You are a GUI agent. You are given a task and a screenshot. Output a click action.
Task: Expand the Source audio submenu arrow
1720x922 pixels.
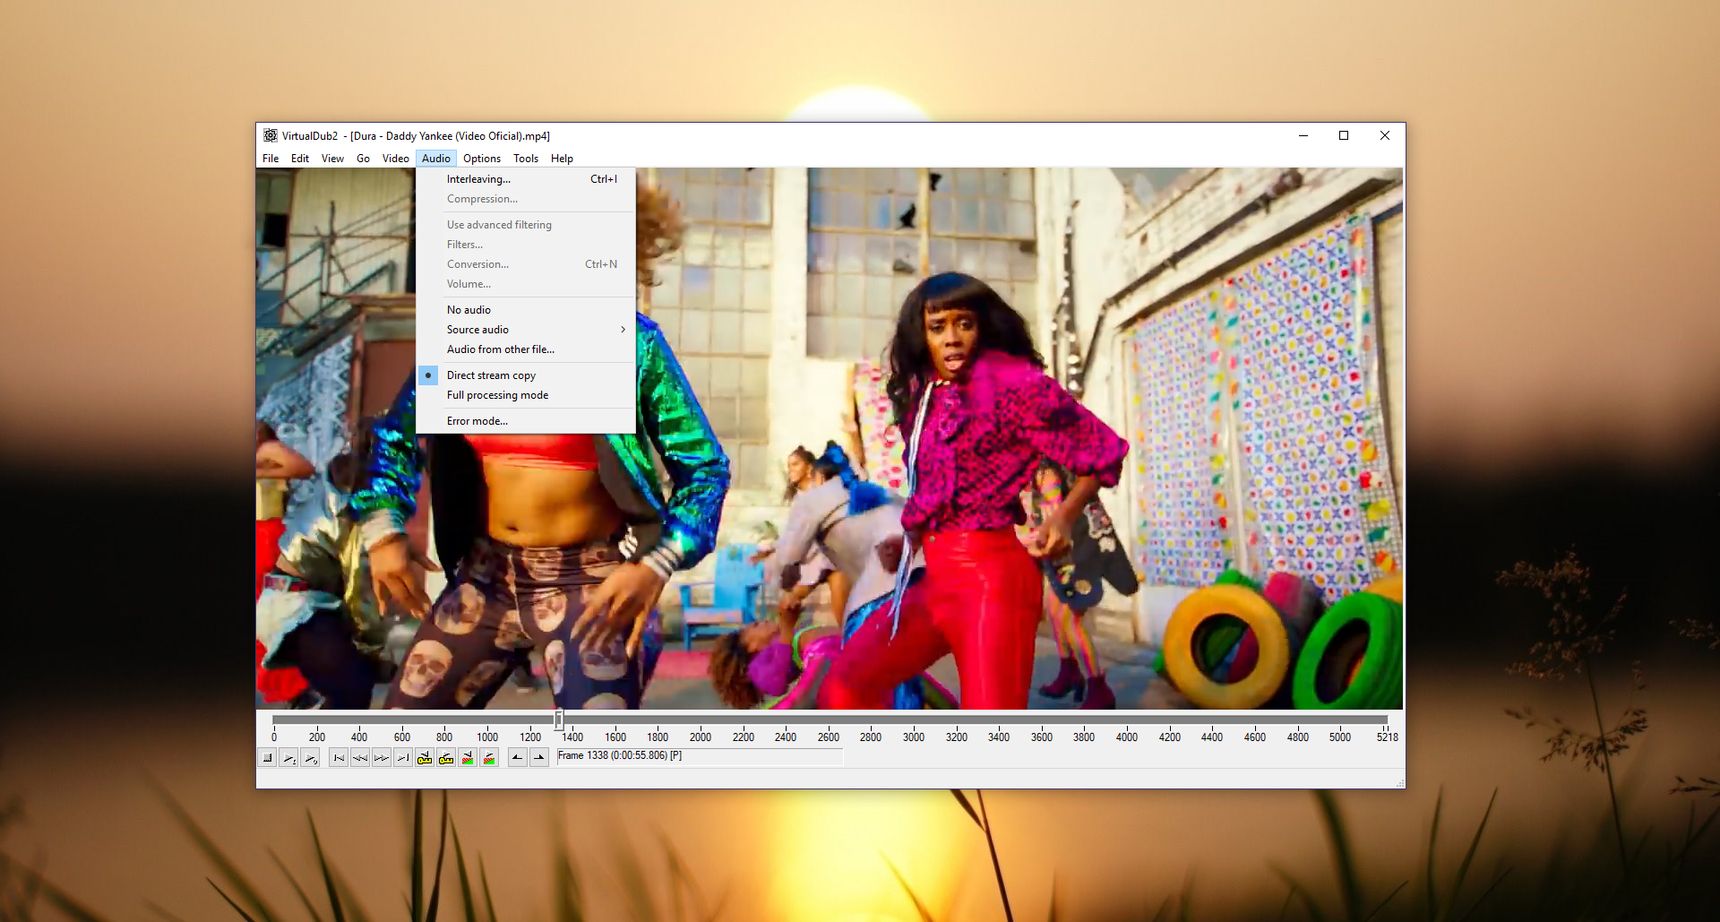click(623, 330)
